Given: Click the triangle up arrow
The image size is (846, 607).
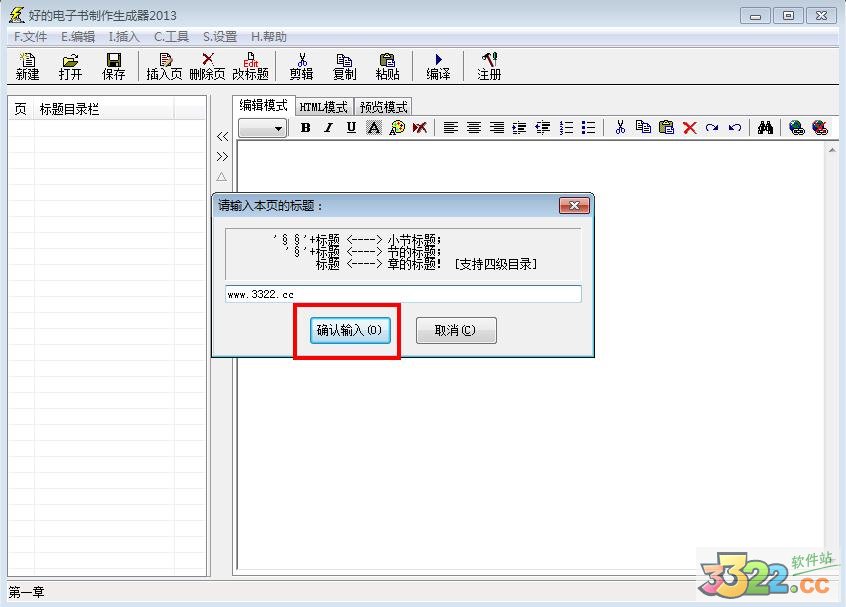Looking at the screenshot, I should 221,176.
